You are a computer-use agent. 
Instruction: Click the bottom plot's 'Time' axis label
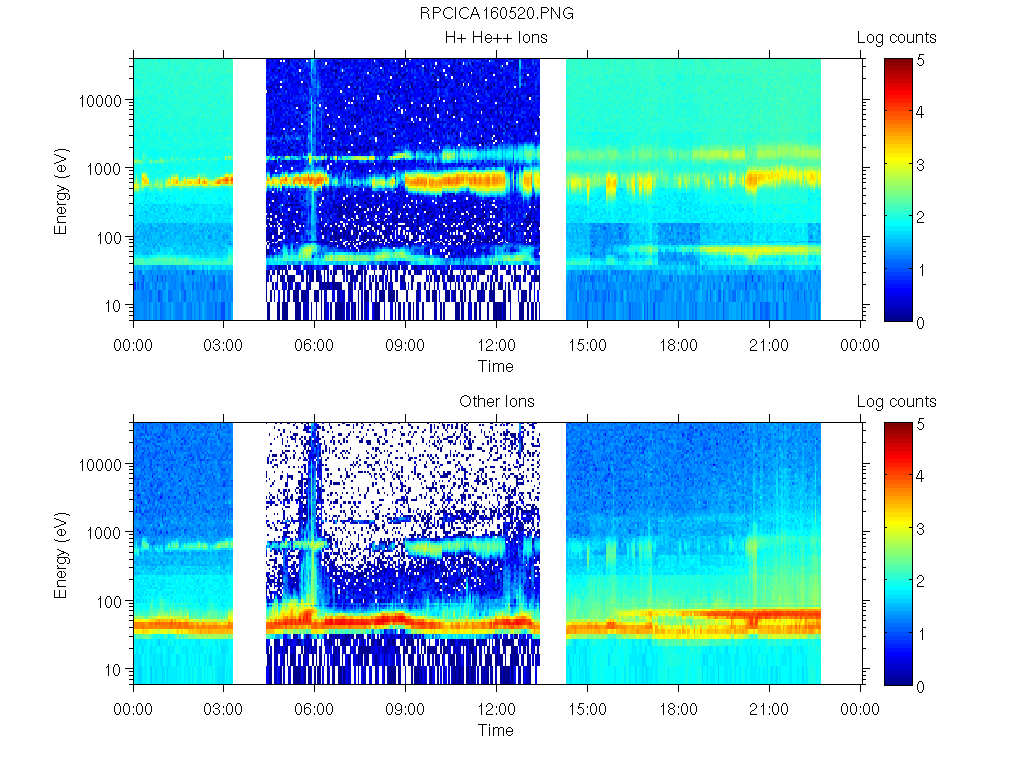496,730
